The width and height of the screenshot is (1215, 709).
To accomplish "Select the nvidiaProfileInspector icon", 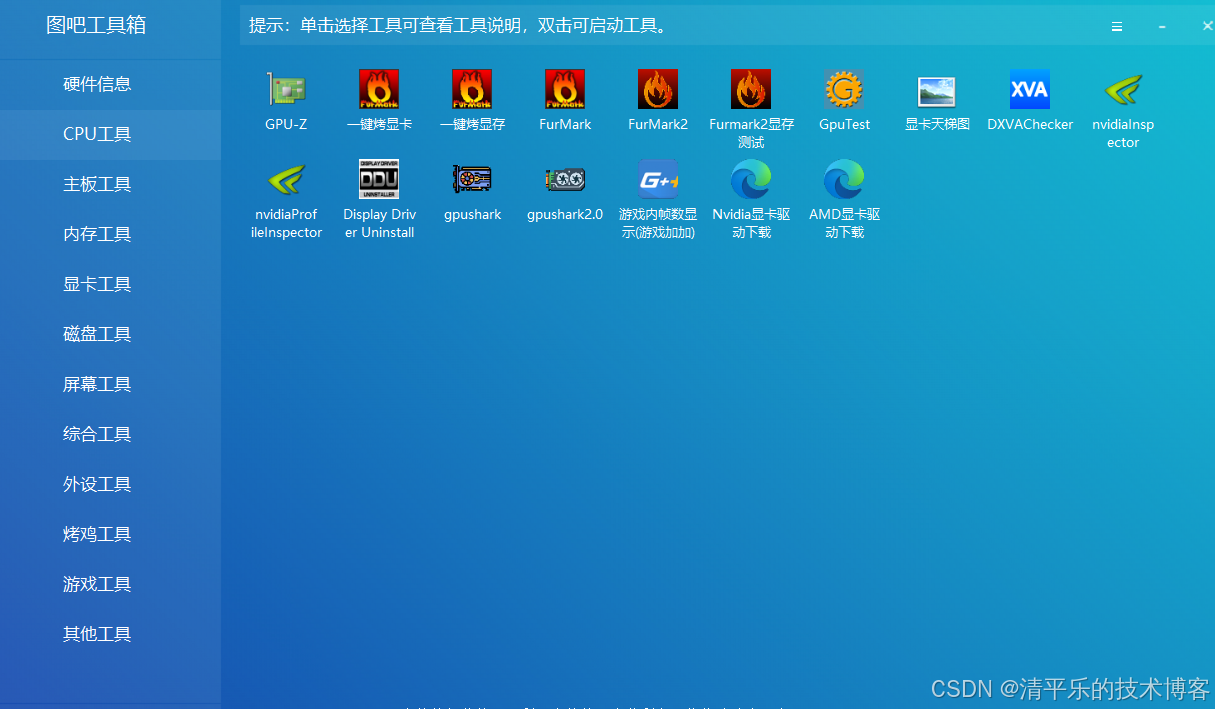I will pos(286,180).
